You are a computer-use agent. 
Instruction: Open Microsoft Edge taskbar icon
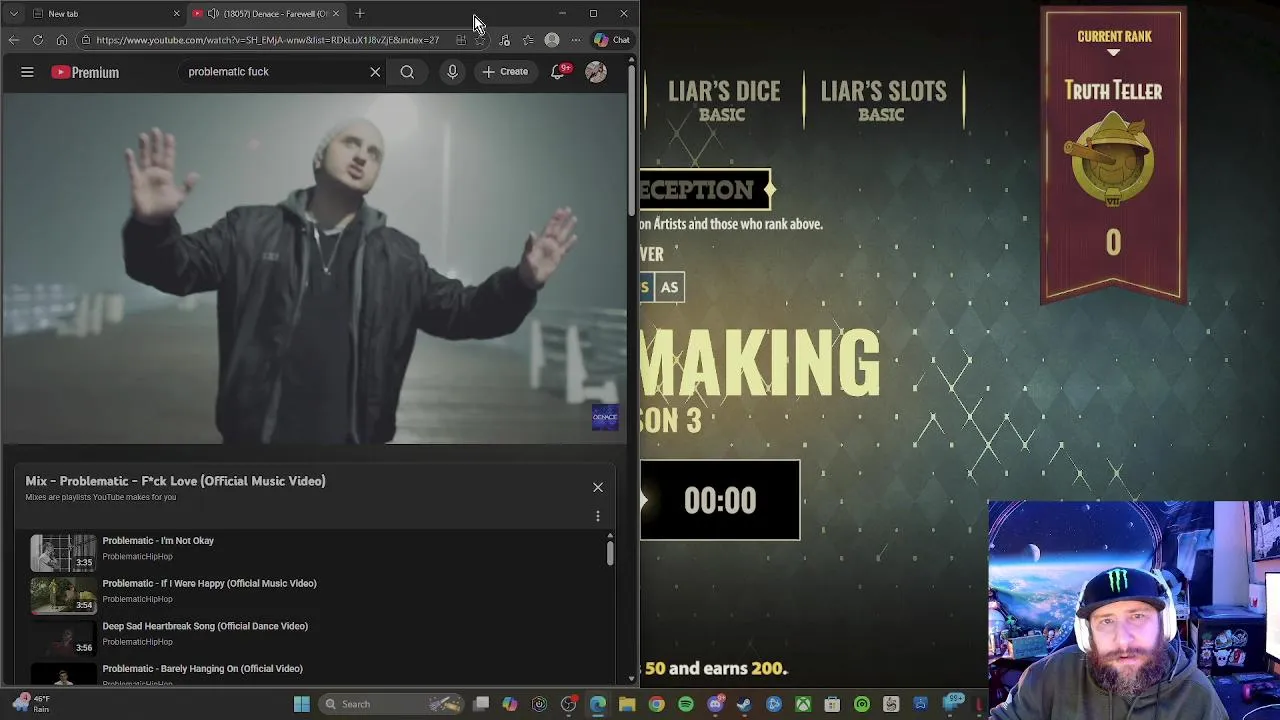tap(597, 704)
